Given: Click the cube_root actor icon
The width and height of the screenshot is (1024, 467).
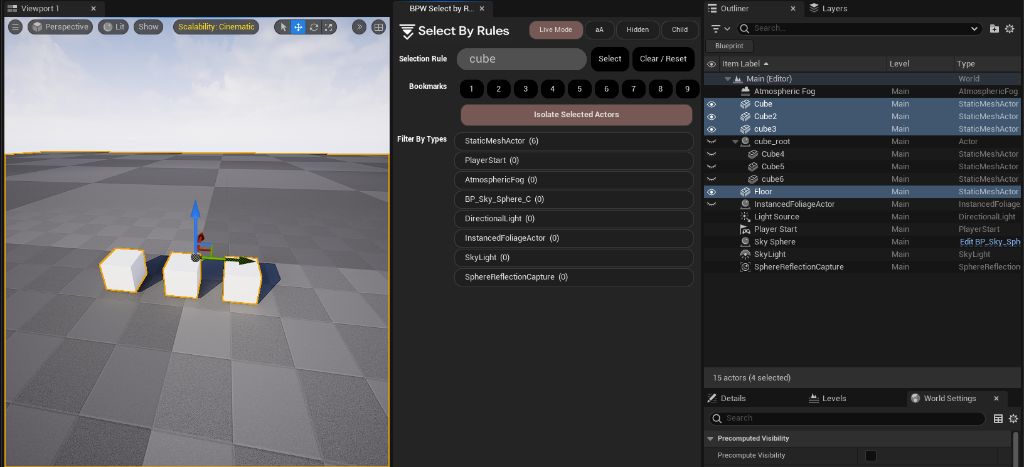Looking at the screenshot, I should point(744,142).
